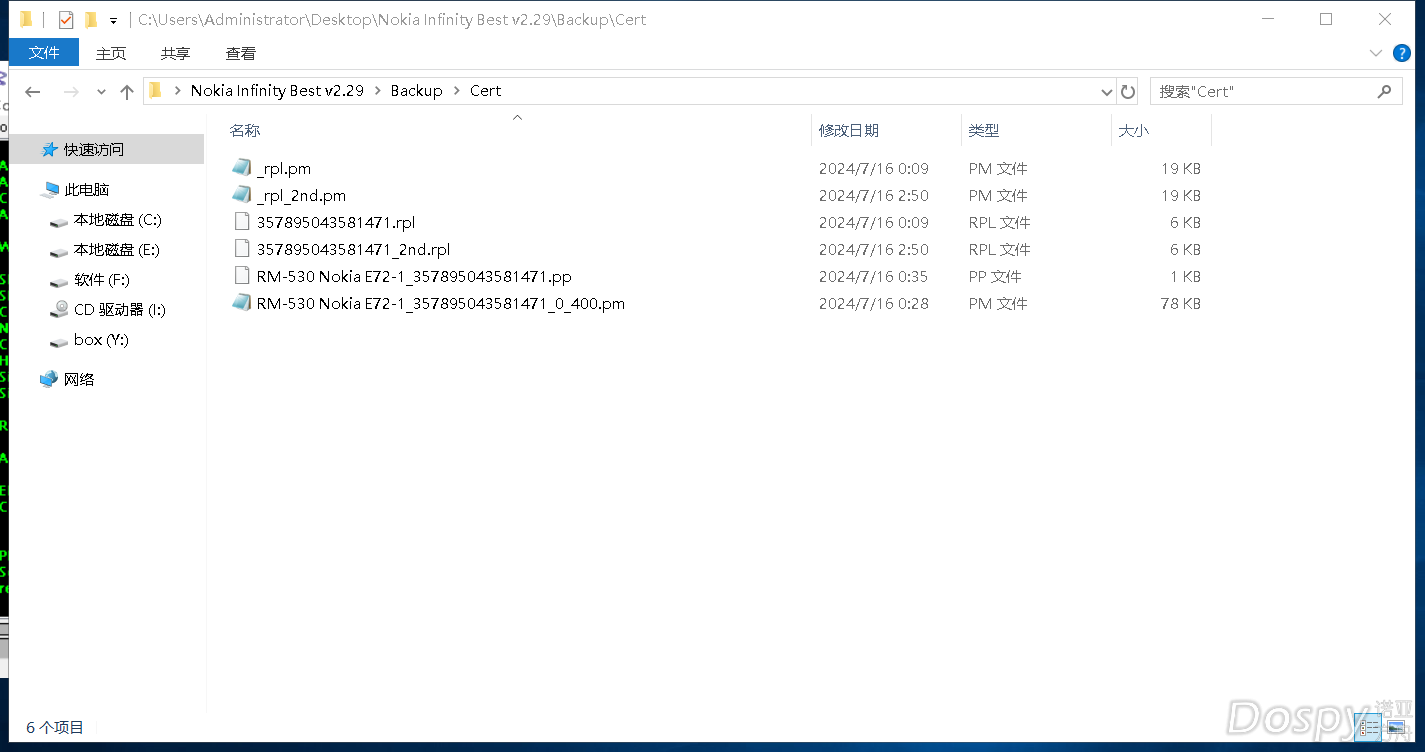The image size is (1425, 752).
Task: Click the Cert breadcrumb segment
Action: click(485, 91)
